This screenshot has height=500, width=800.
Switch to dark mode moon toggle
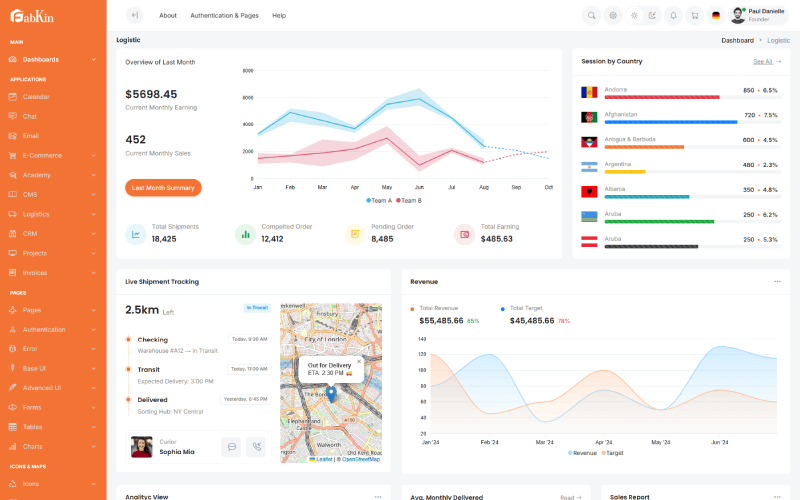652,15
